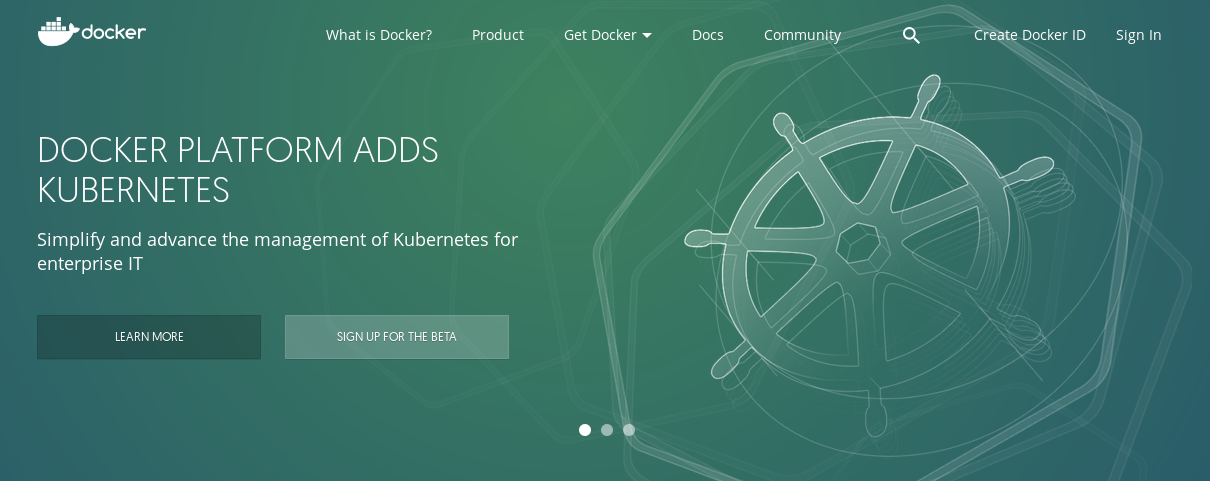Switch to the second carousel slide dot

tap(607, 430)
